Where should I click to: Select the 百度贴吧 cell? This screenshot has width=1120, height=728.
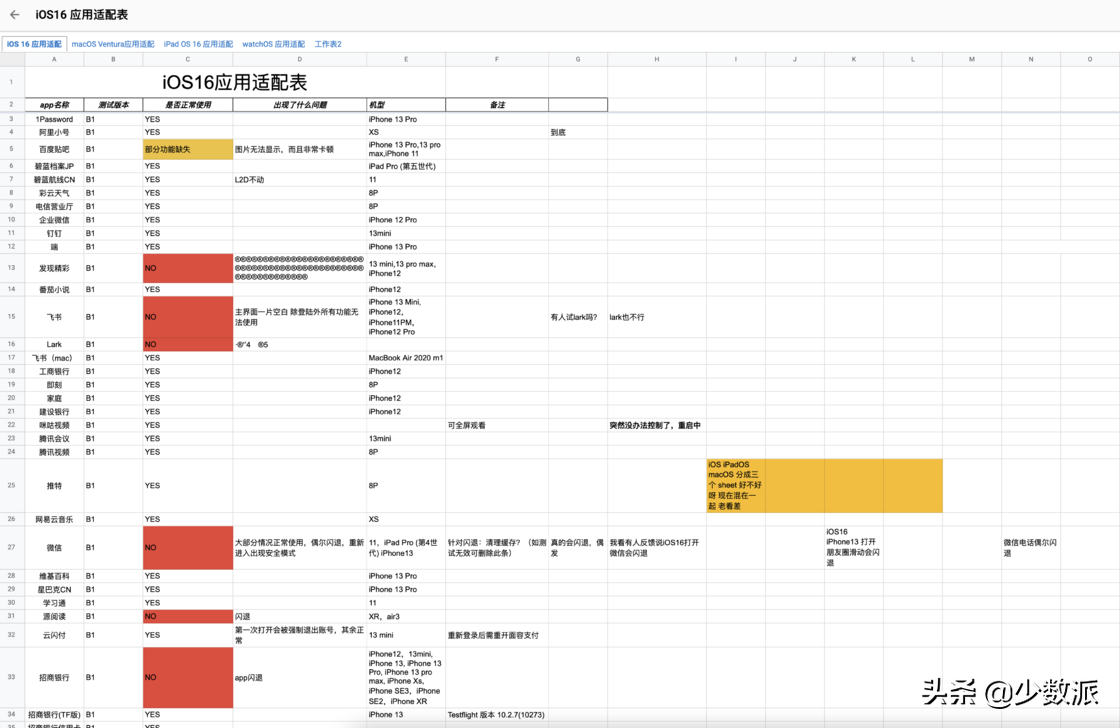[54, 149]
